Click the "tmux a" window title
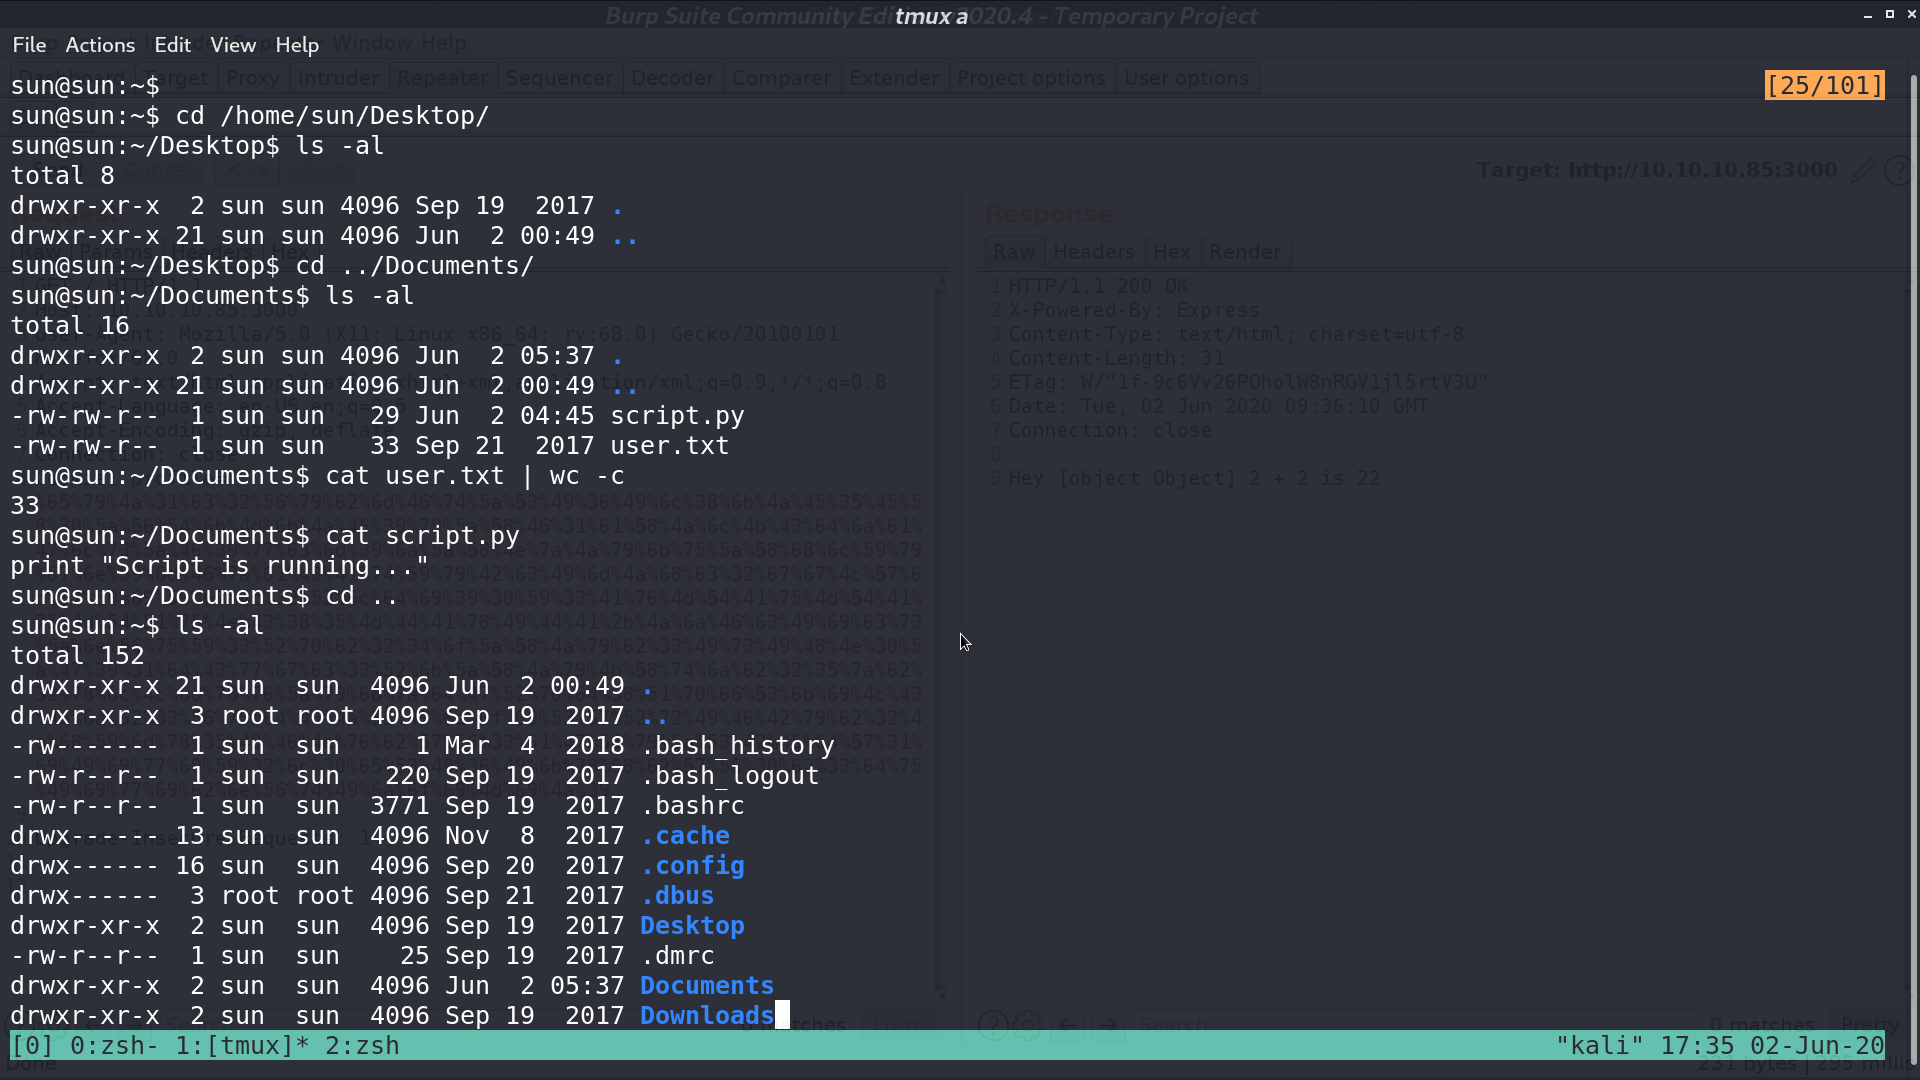The width and height of the screenshot is (1920, 1080). [931, 16]
